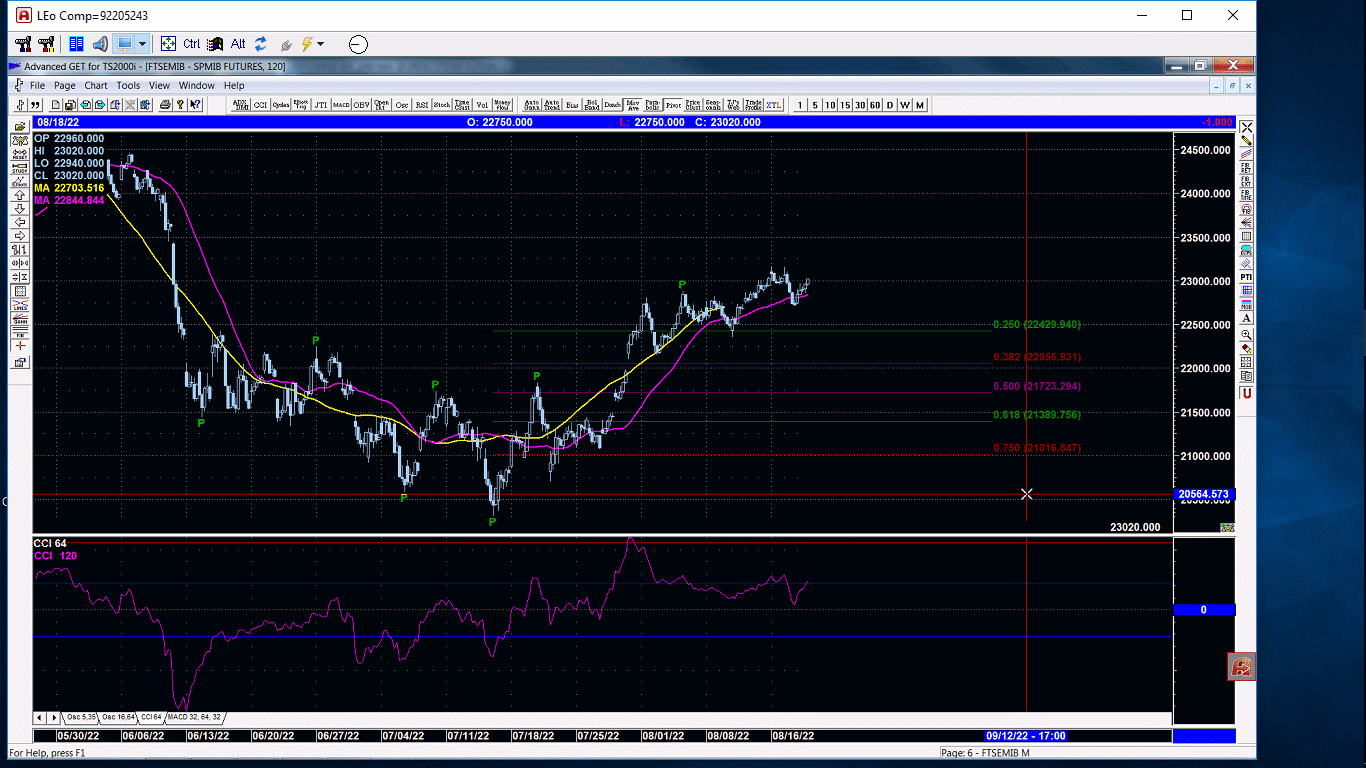
Task: Click the new page icon
Action: click(x=55, y=105)
